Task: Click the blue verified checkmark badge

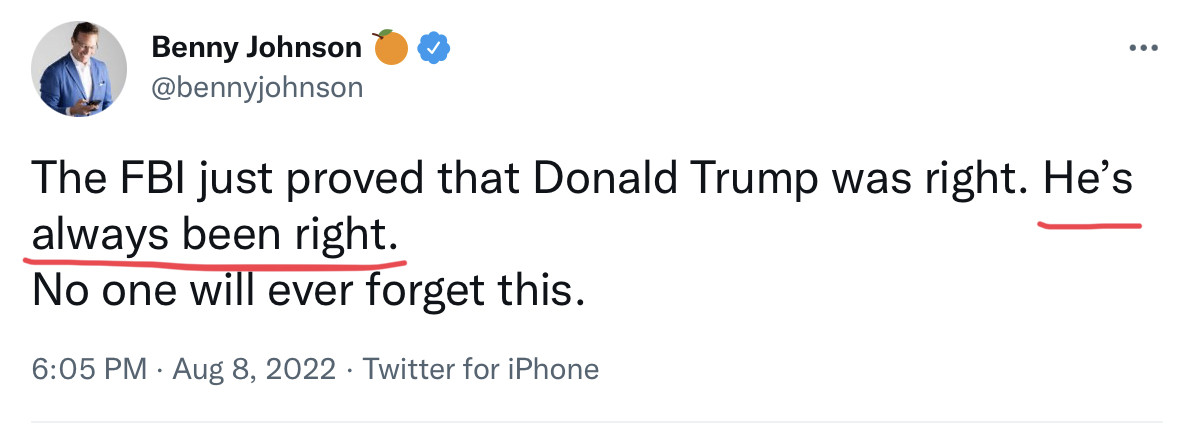Action: [x=431, y=47]
